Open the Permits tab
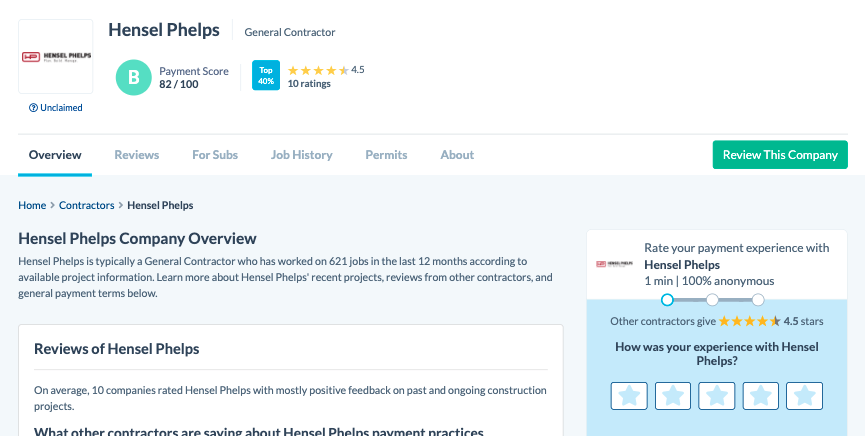865x436 pixels. click(386, 155)
